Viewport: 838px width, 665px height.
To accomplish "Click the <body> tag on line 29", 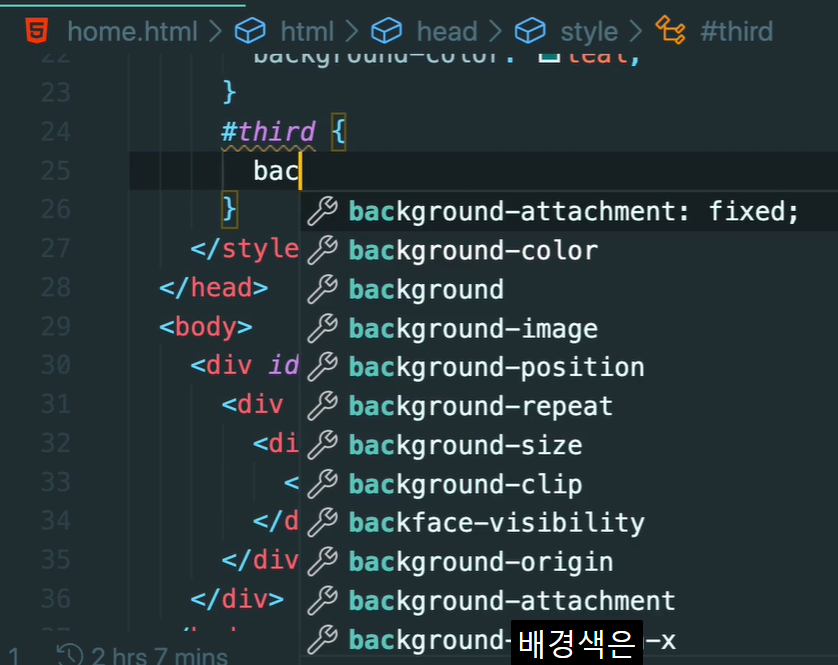I will pyautogui.click(x=206, y=327).
